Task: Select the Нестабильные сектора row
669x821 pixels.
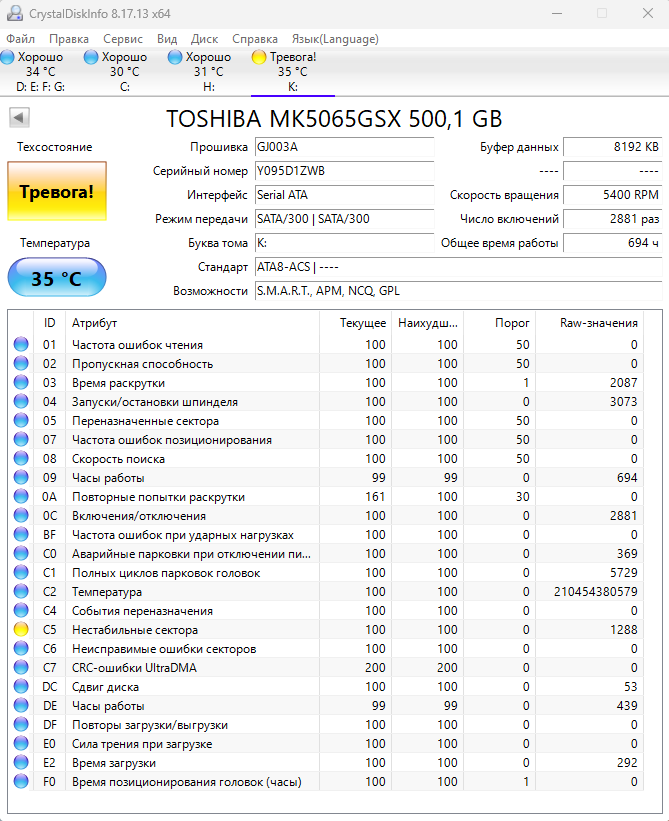Action: (x=326, y=629)
